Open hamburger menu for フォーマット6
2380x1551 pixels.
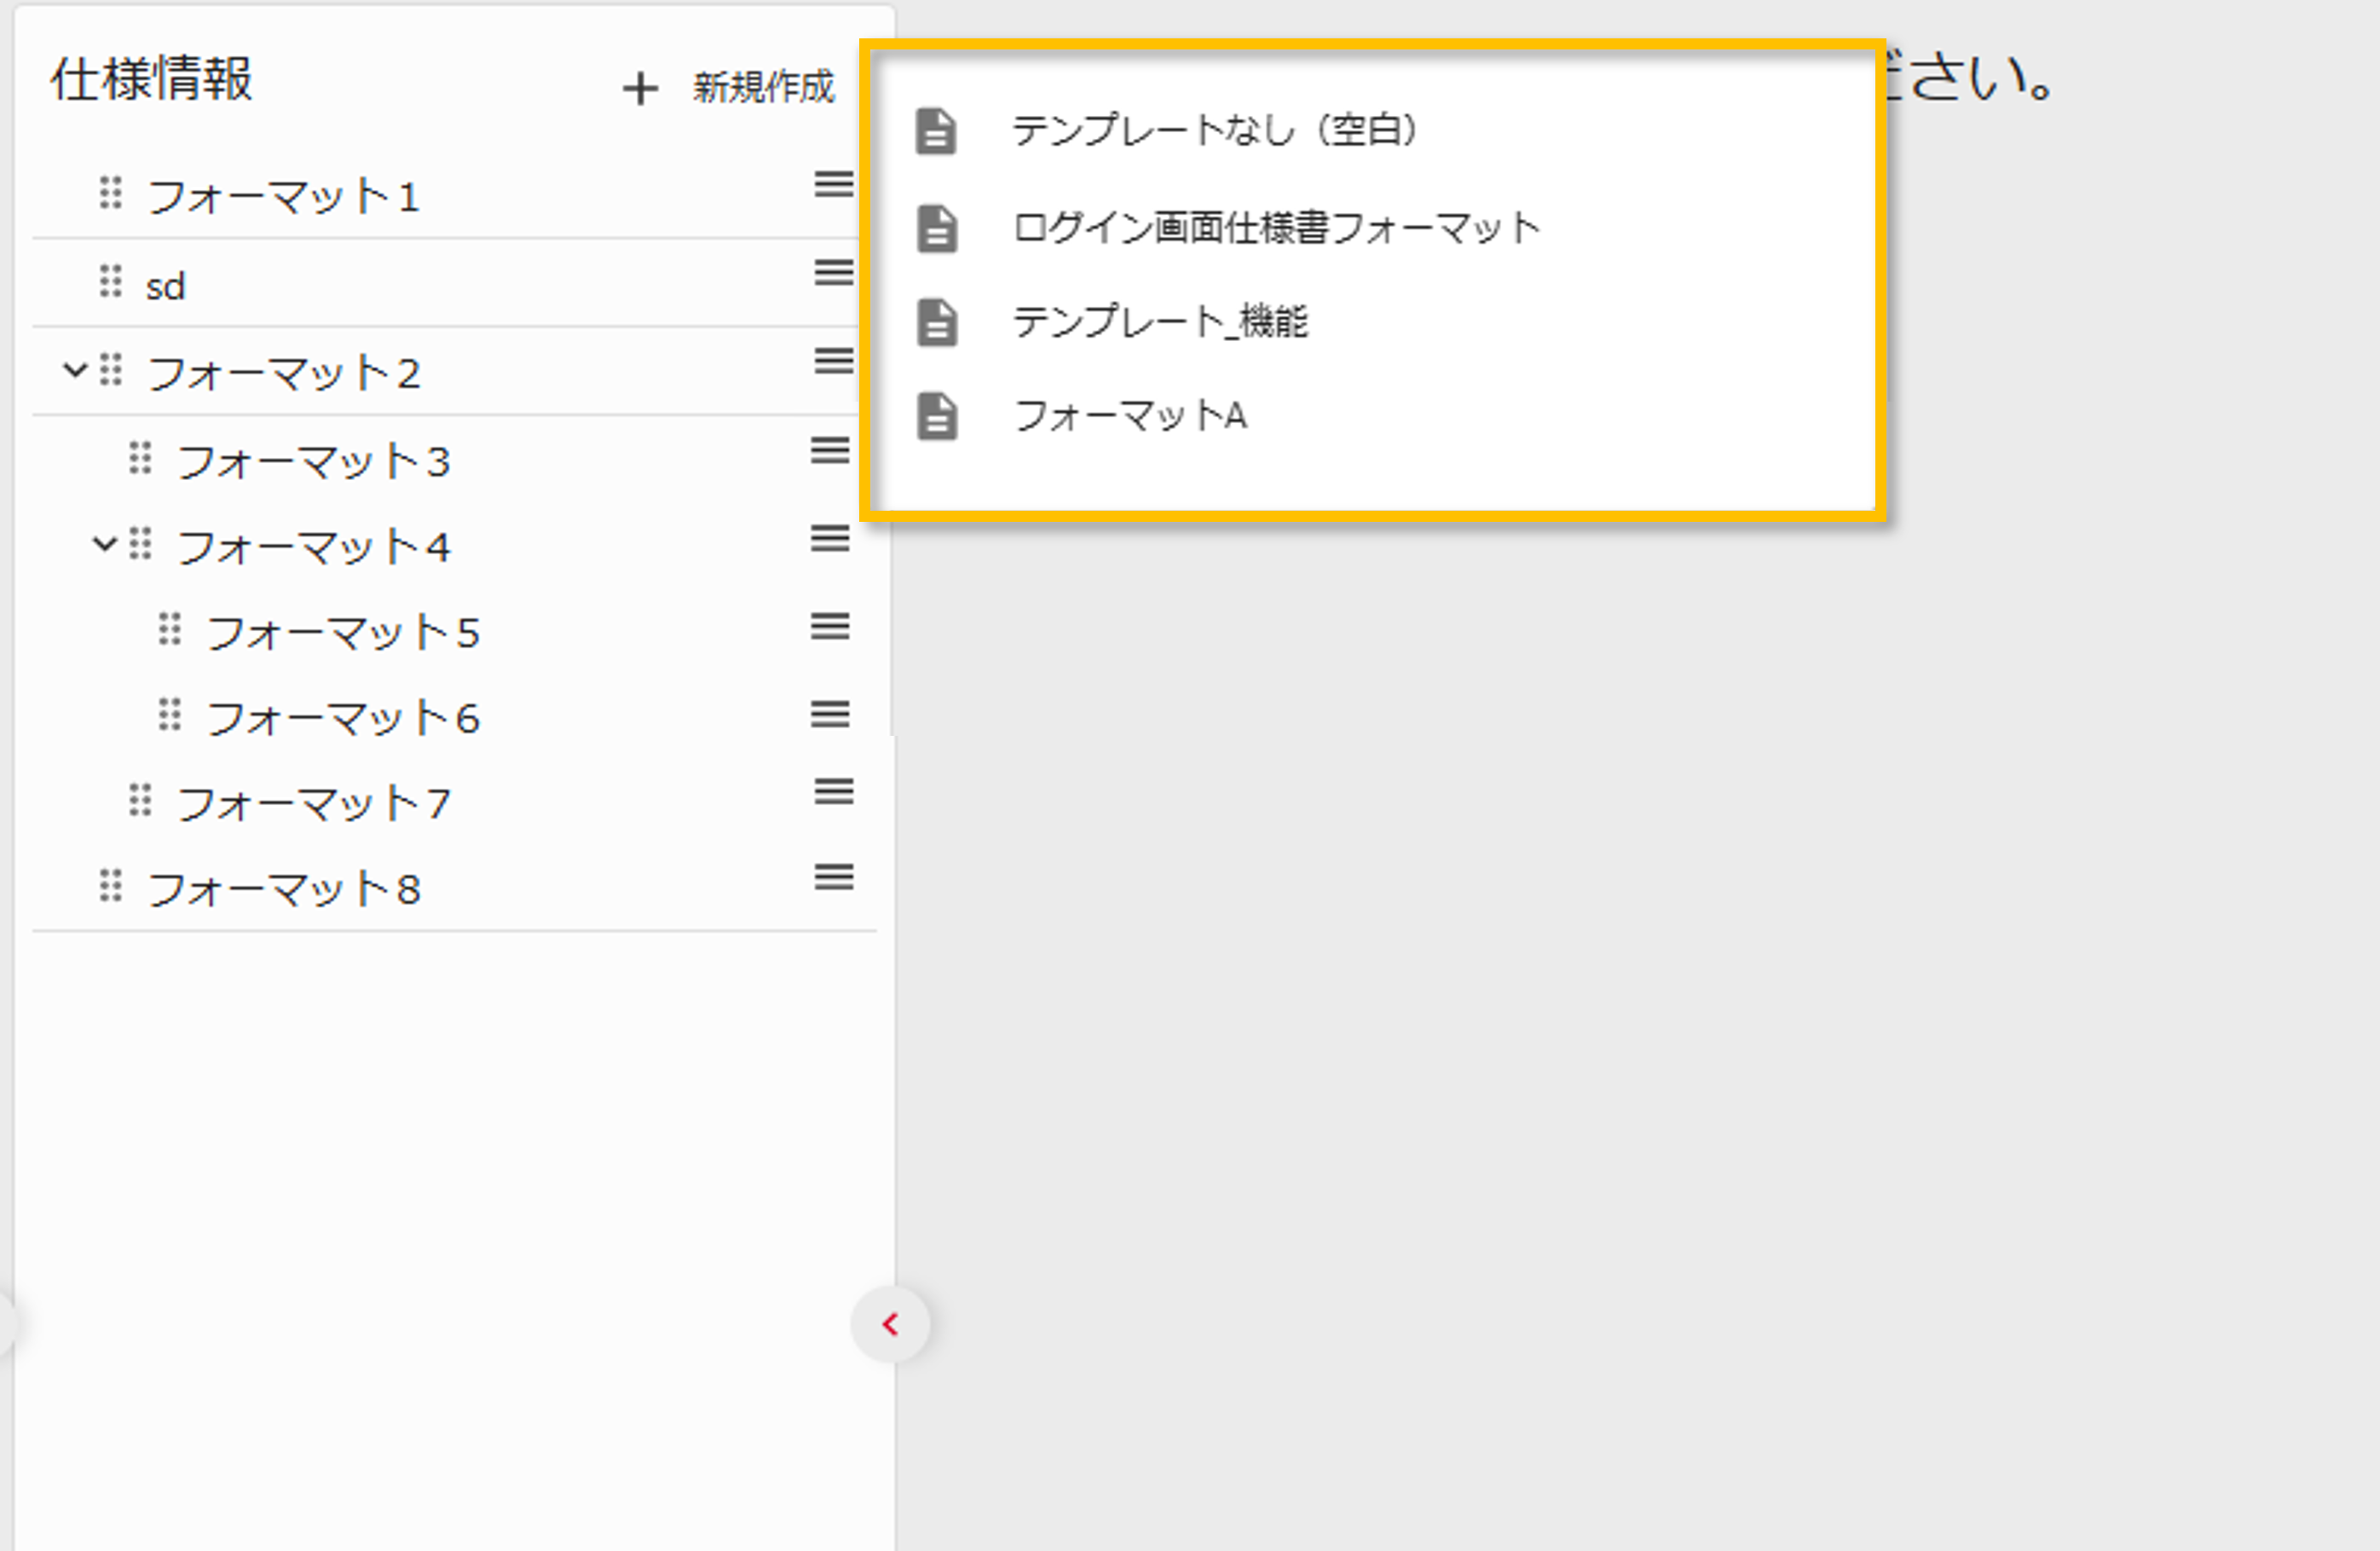click(x=830, y=714)
